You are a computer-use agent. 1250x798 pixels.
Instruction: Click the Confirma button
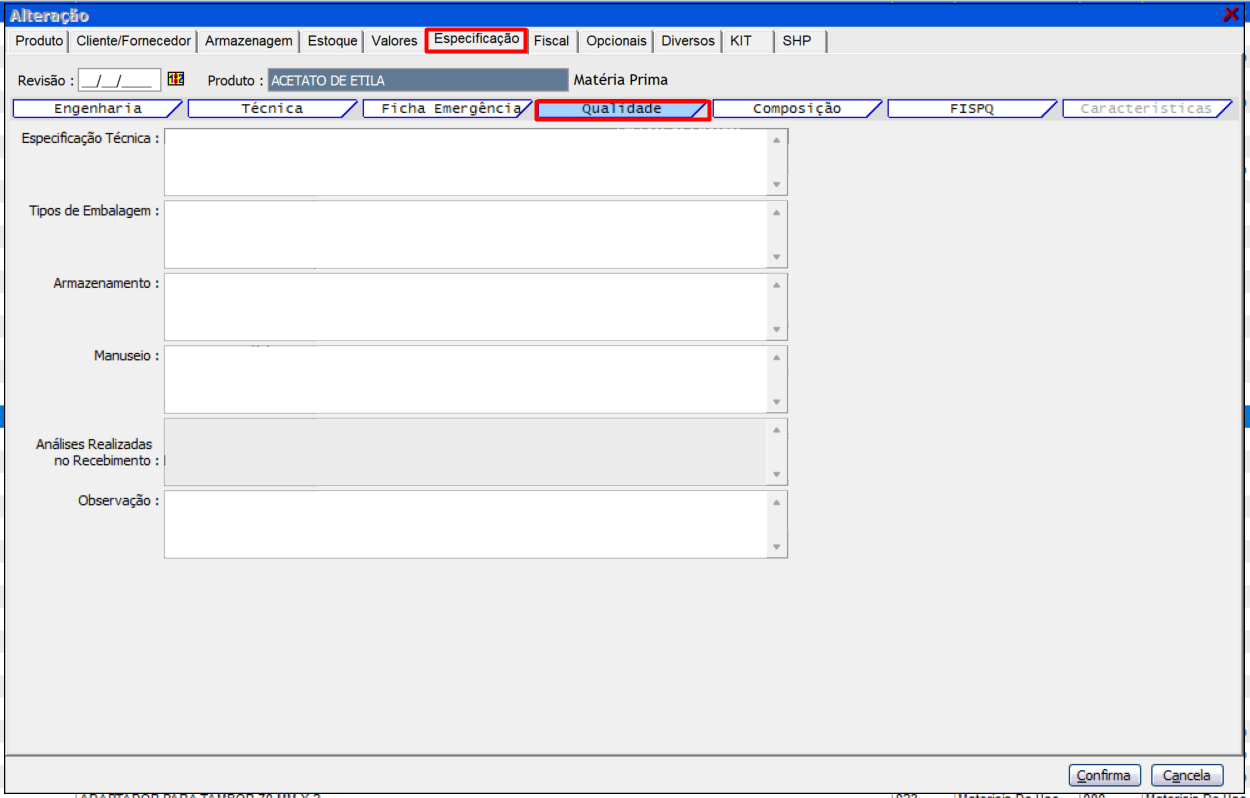[x=1104, y=775]
